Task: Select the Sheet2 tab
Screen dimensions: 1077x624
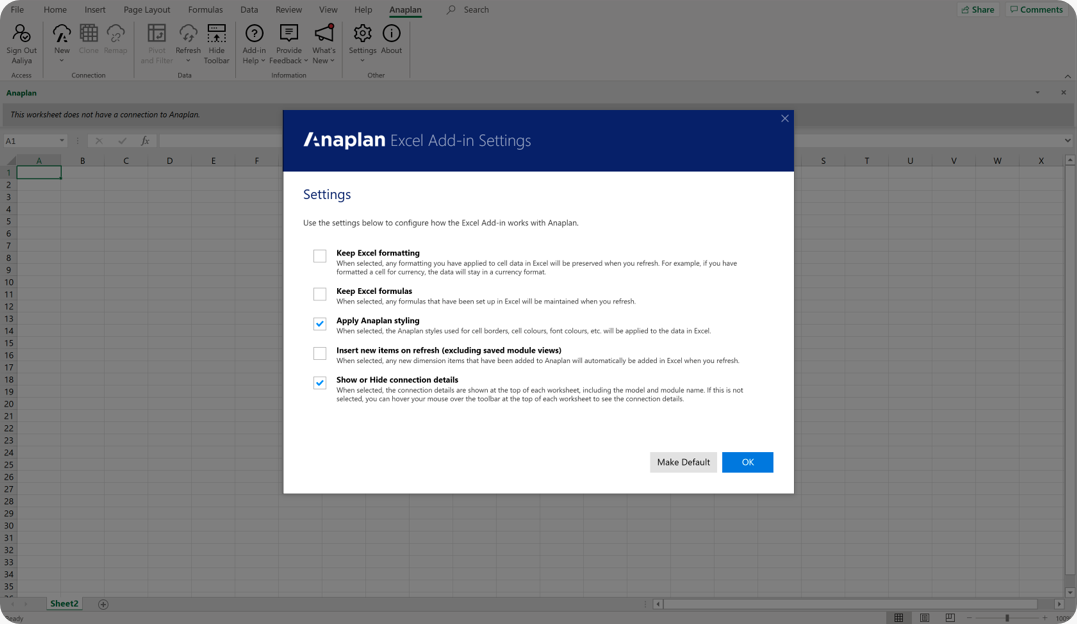Action: coord(64,604)
